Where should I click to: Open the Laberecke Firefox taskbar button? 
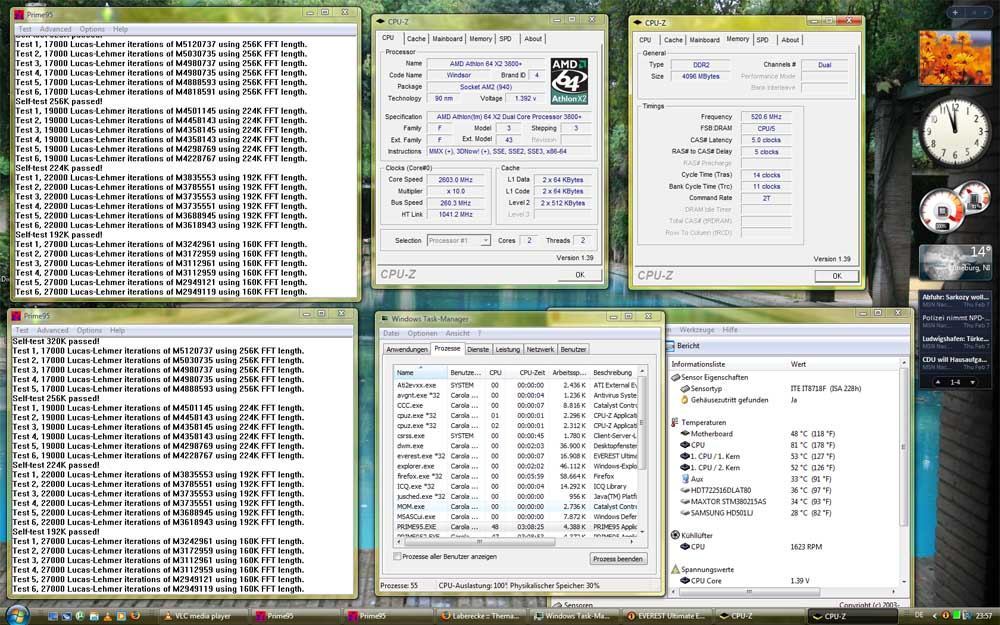482,616
